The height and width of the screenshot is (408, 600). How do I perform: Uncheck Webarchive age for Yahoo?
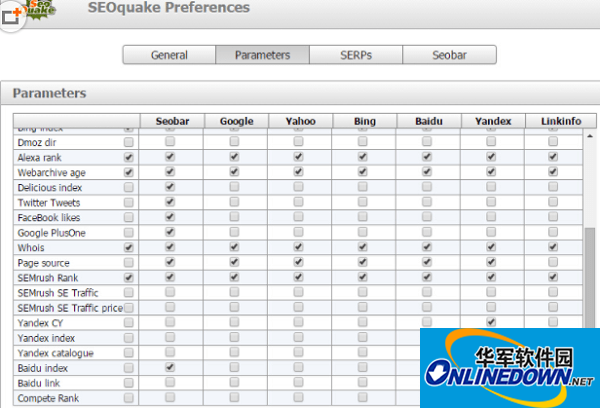(298, 171)
